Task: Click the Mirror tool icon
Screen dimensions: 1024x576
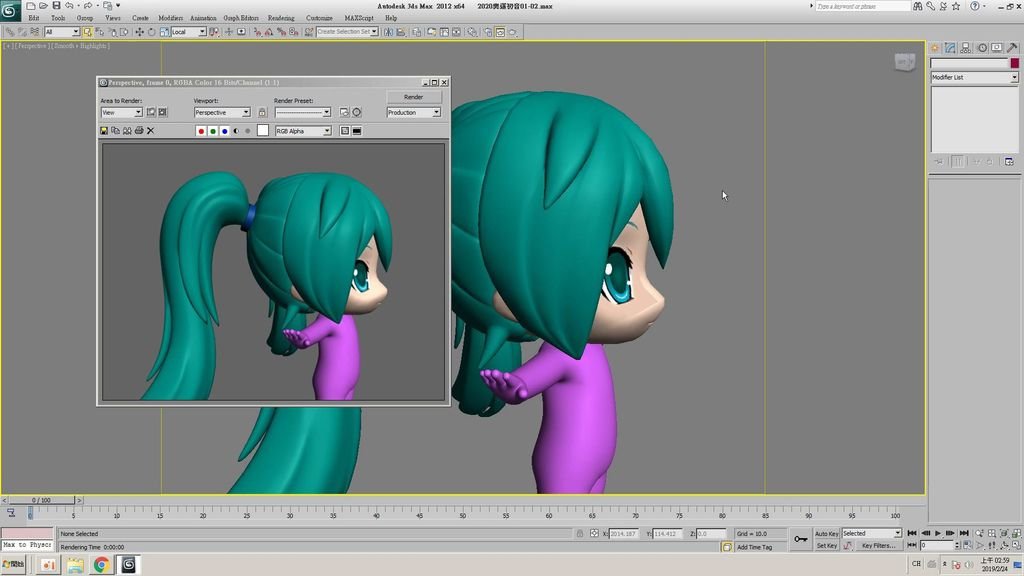Action: [389, 32]
